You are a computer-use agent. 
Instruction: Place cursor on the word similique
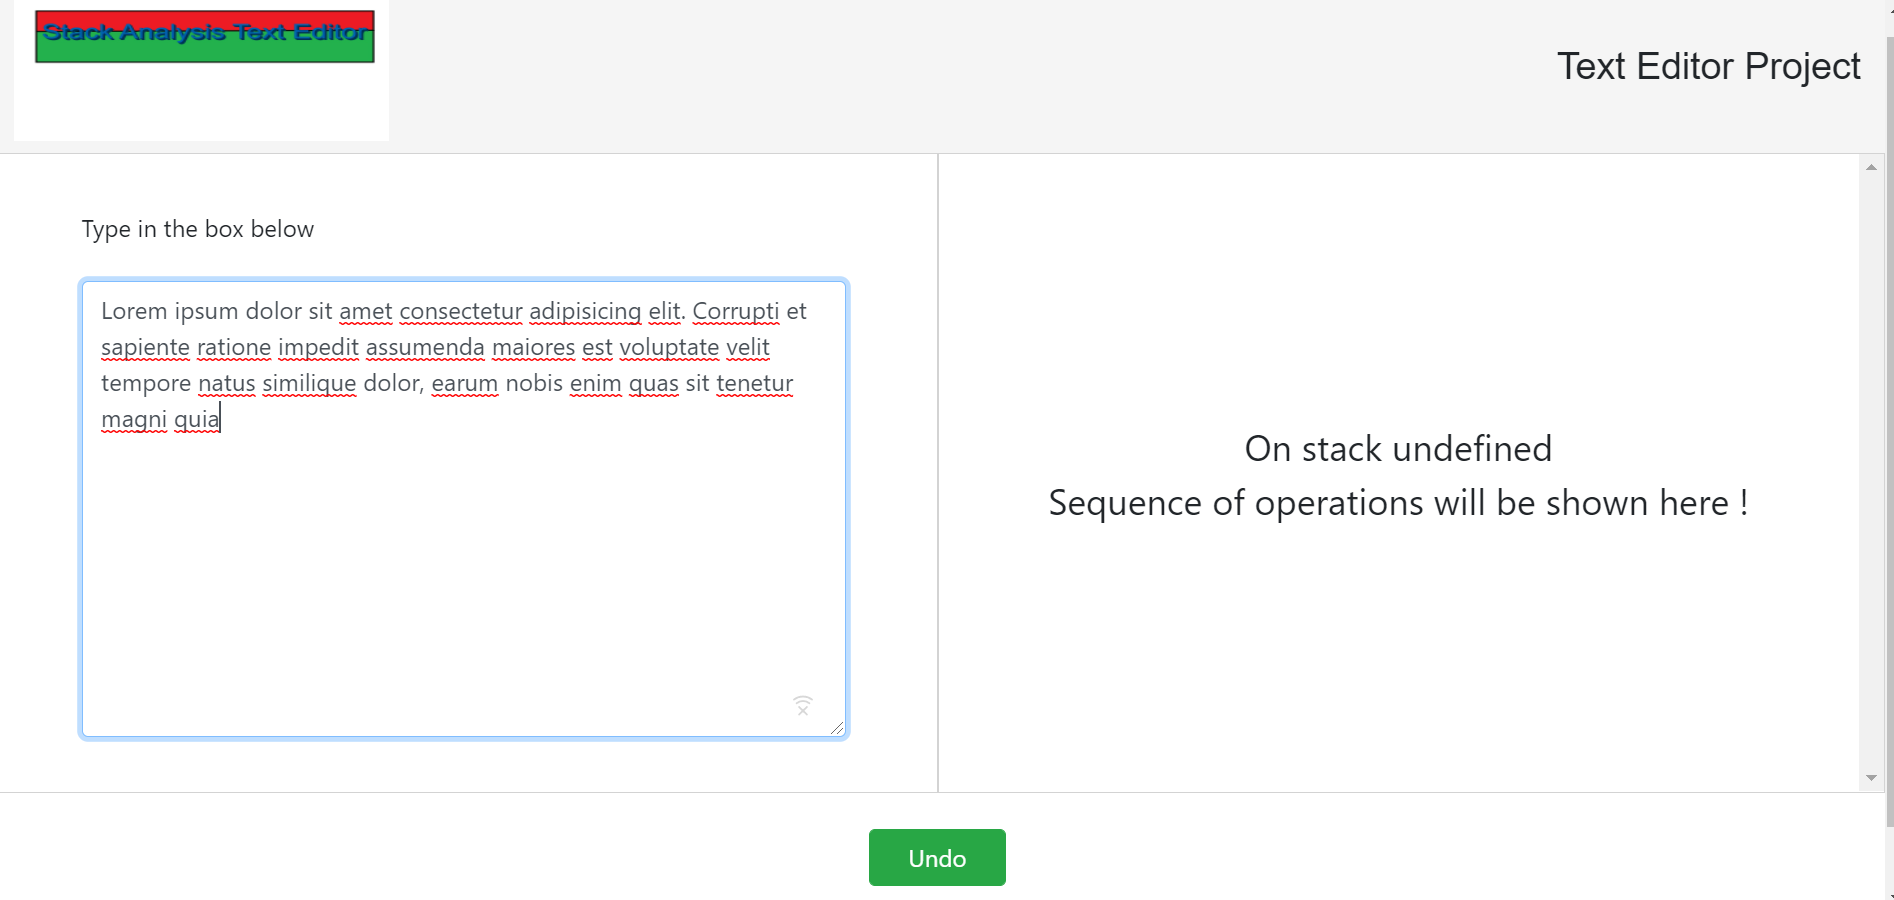[x=309, y=383]
